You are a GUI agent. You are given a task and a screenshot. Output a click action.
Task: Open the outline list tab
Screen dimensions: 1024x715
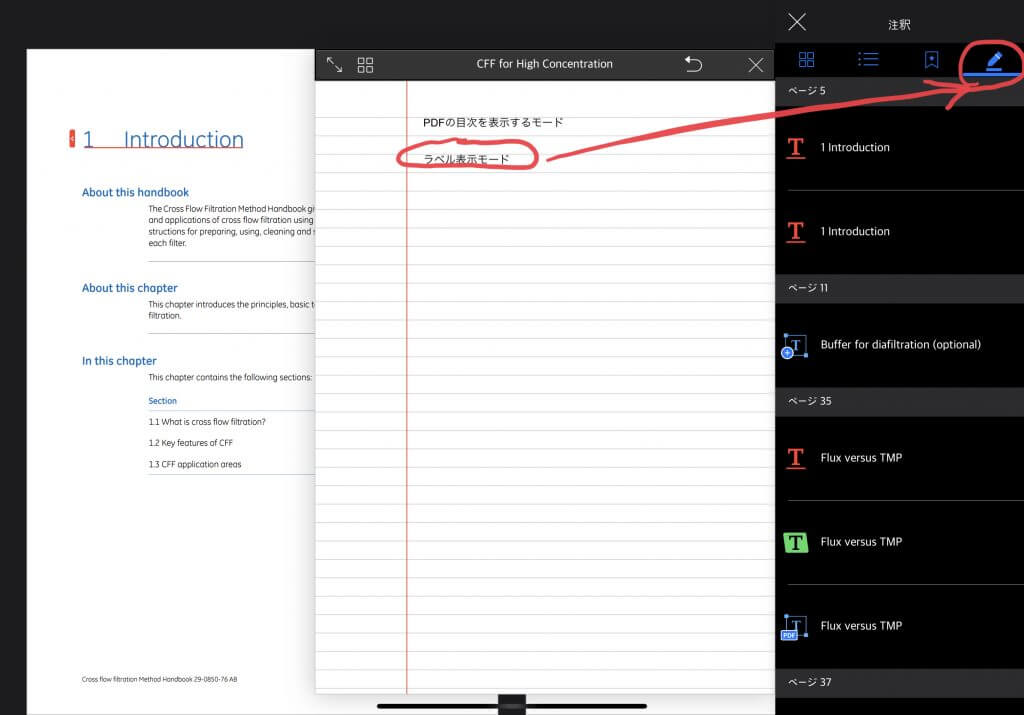[x=868, y=59]
